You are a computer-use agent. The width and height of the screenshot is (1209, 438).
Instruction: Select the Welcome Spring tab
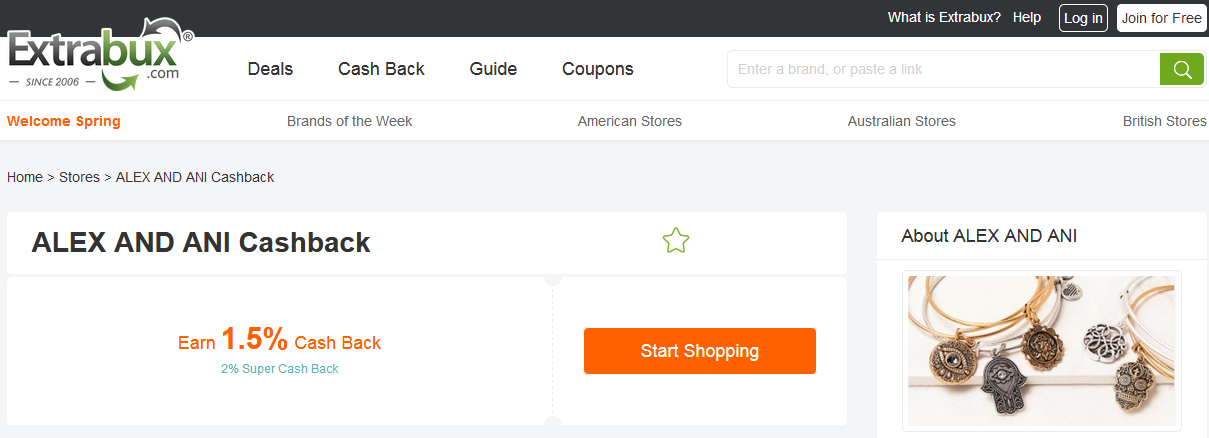64,121
